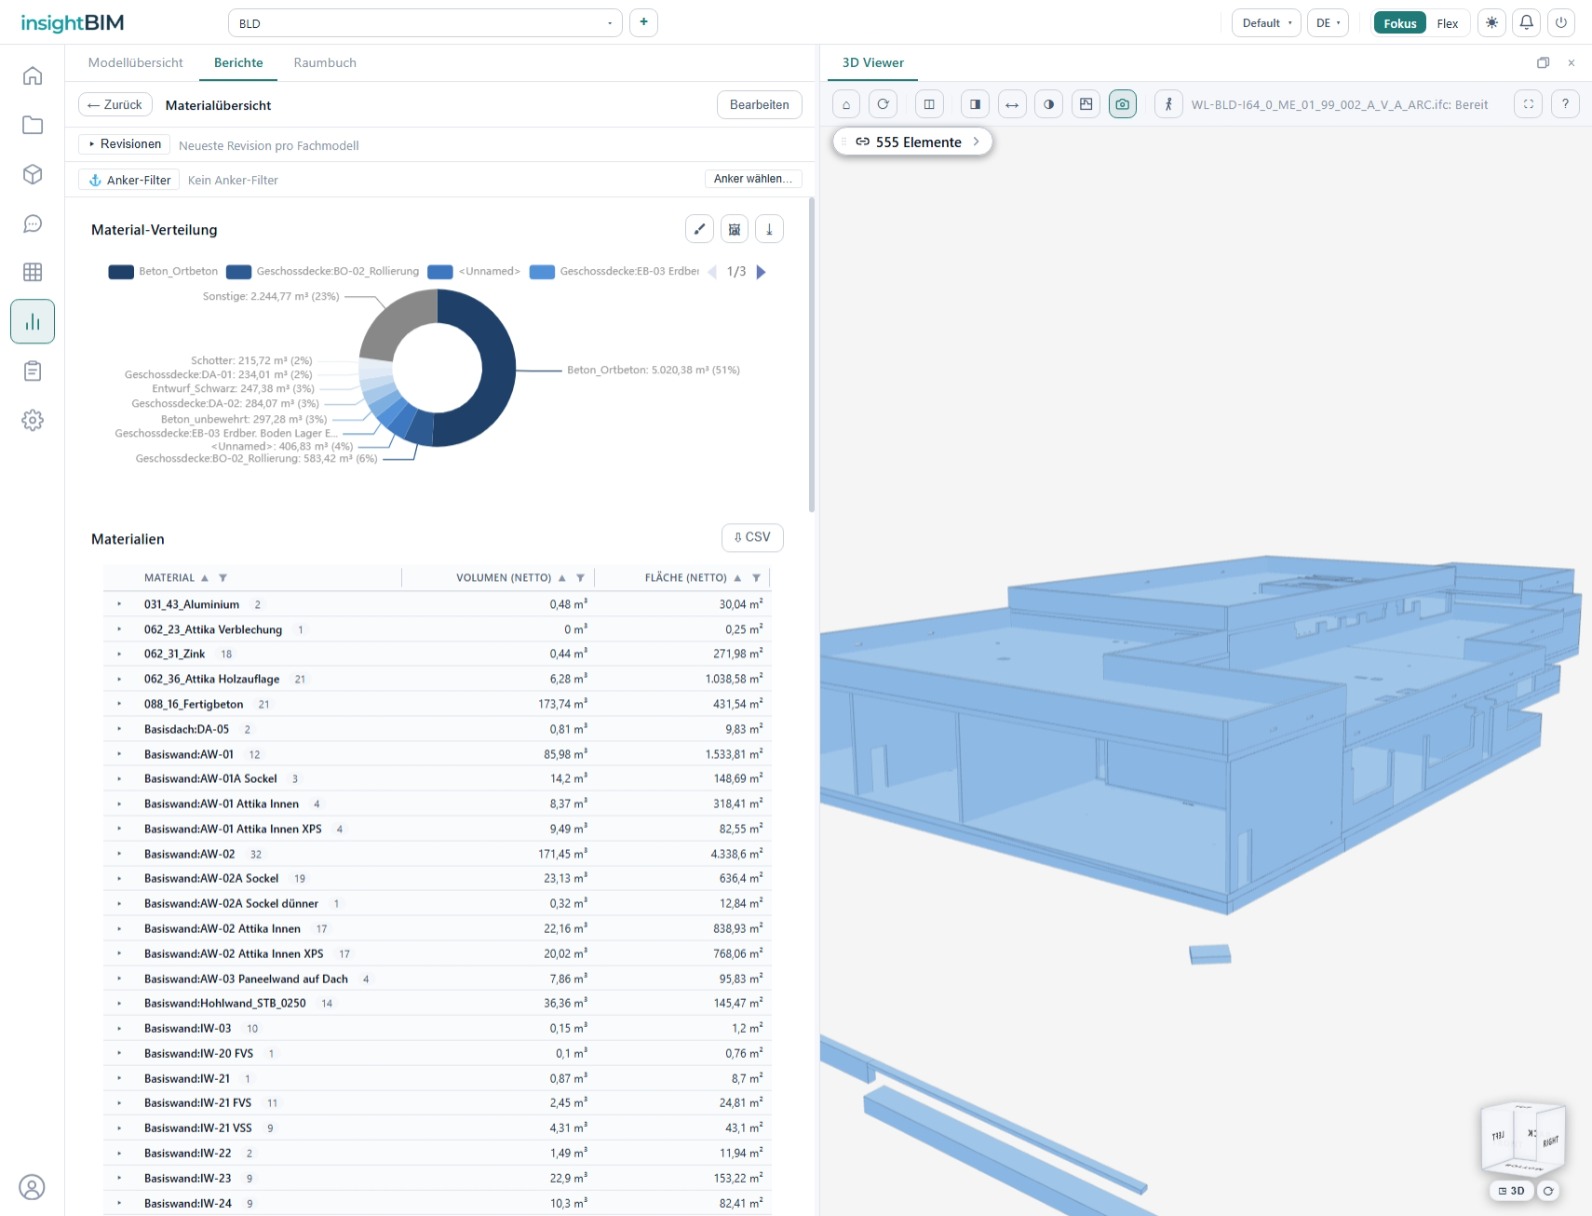Switch to Fokus mode

point(1400,23)
